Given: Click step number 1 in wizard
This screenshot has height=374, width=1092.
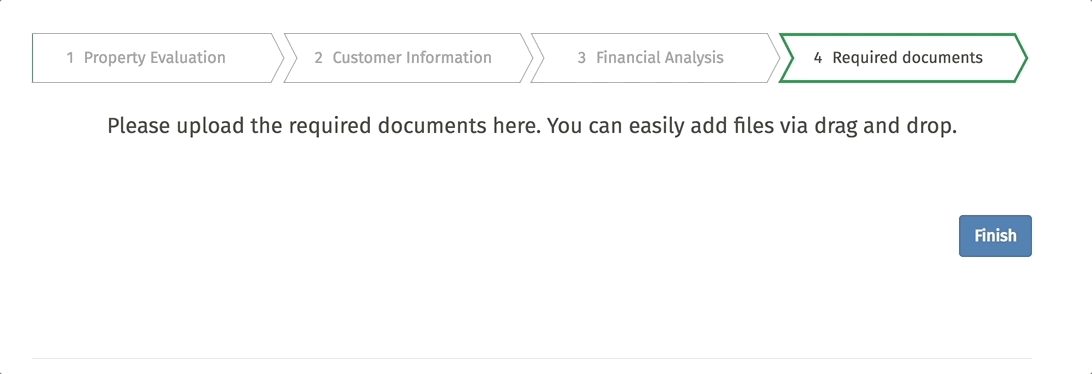Looking at the screenshot, I should [x=70, y=58].
